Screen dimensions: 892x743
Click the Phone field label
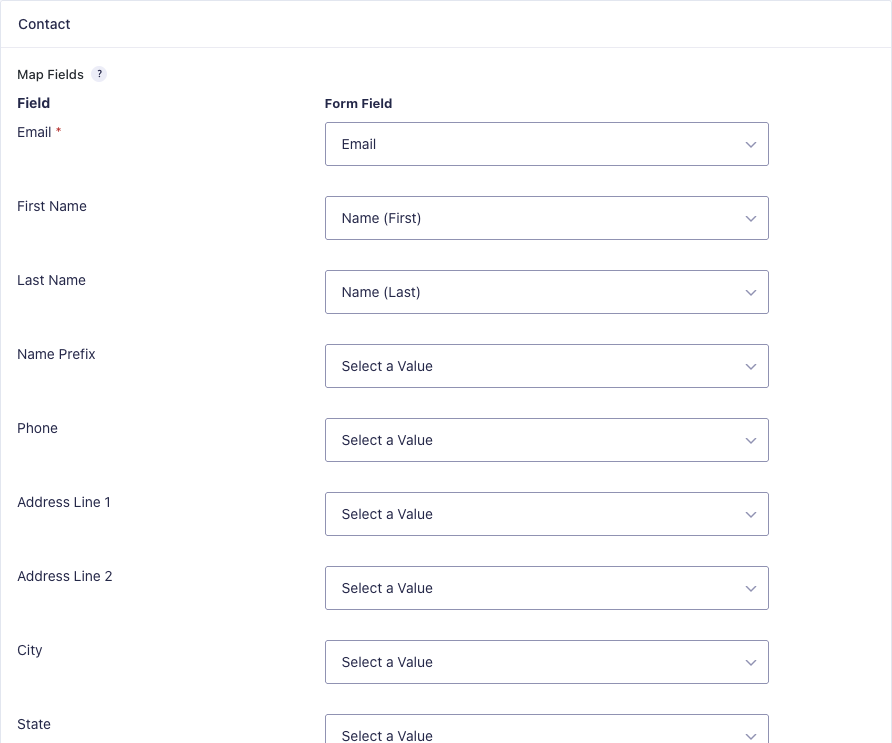tap(38, 428)
